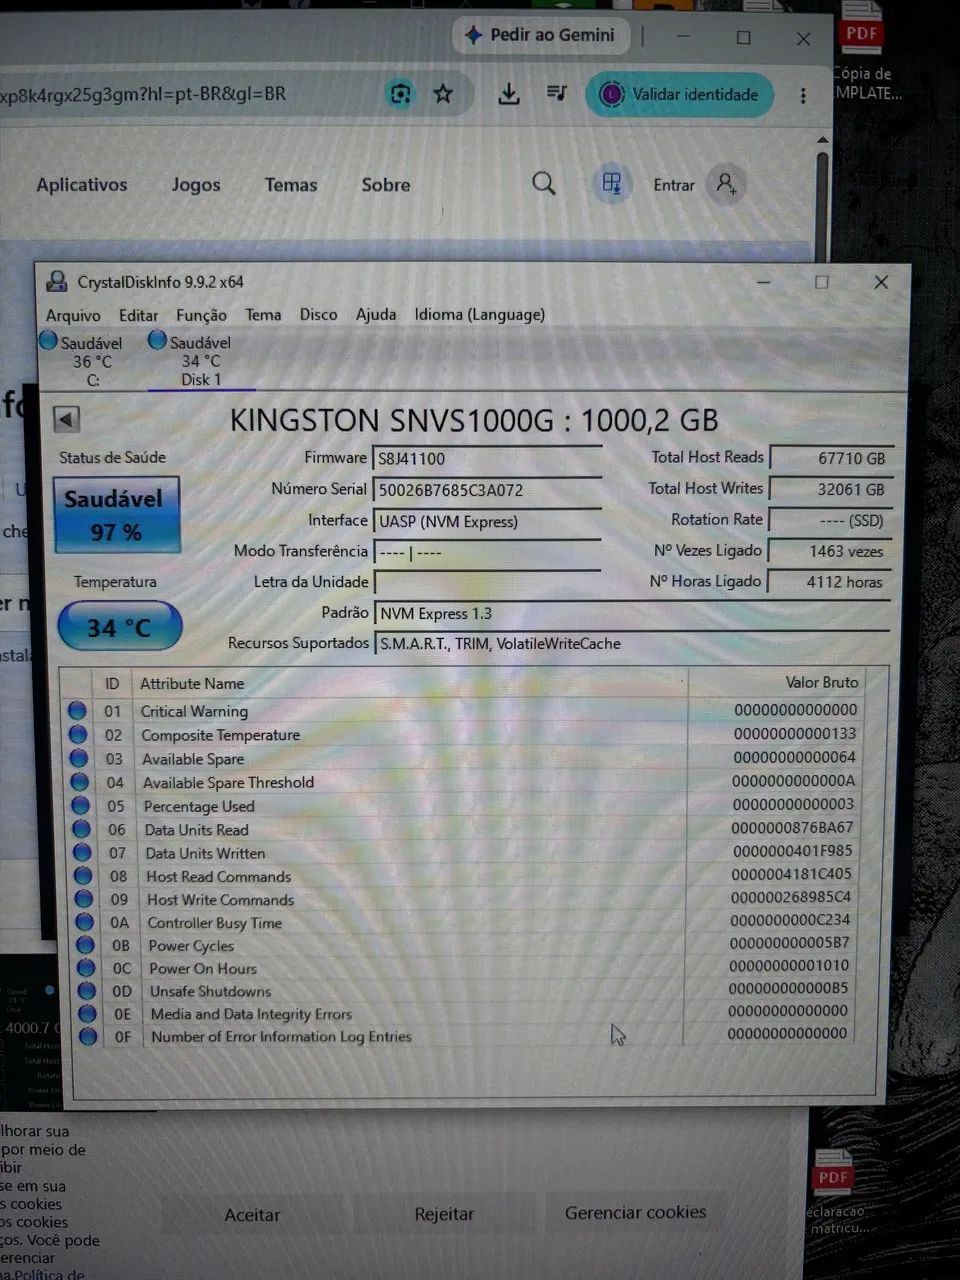Image resolution: width=960 pixels, height=1280 pixels.
Task: Click the status dot for Data Units Read
Action: coord(82,830)
